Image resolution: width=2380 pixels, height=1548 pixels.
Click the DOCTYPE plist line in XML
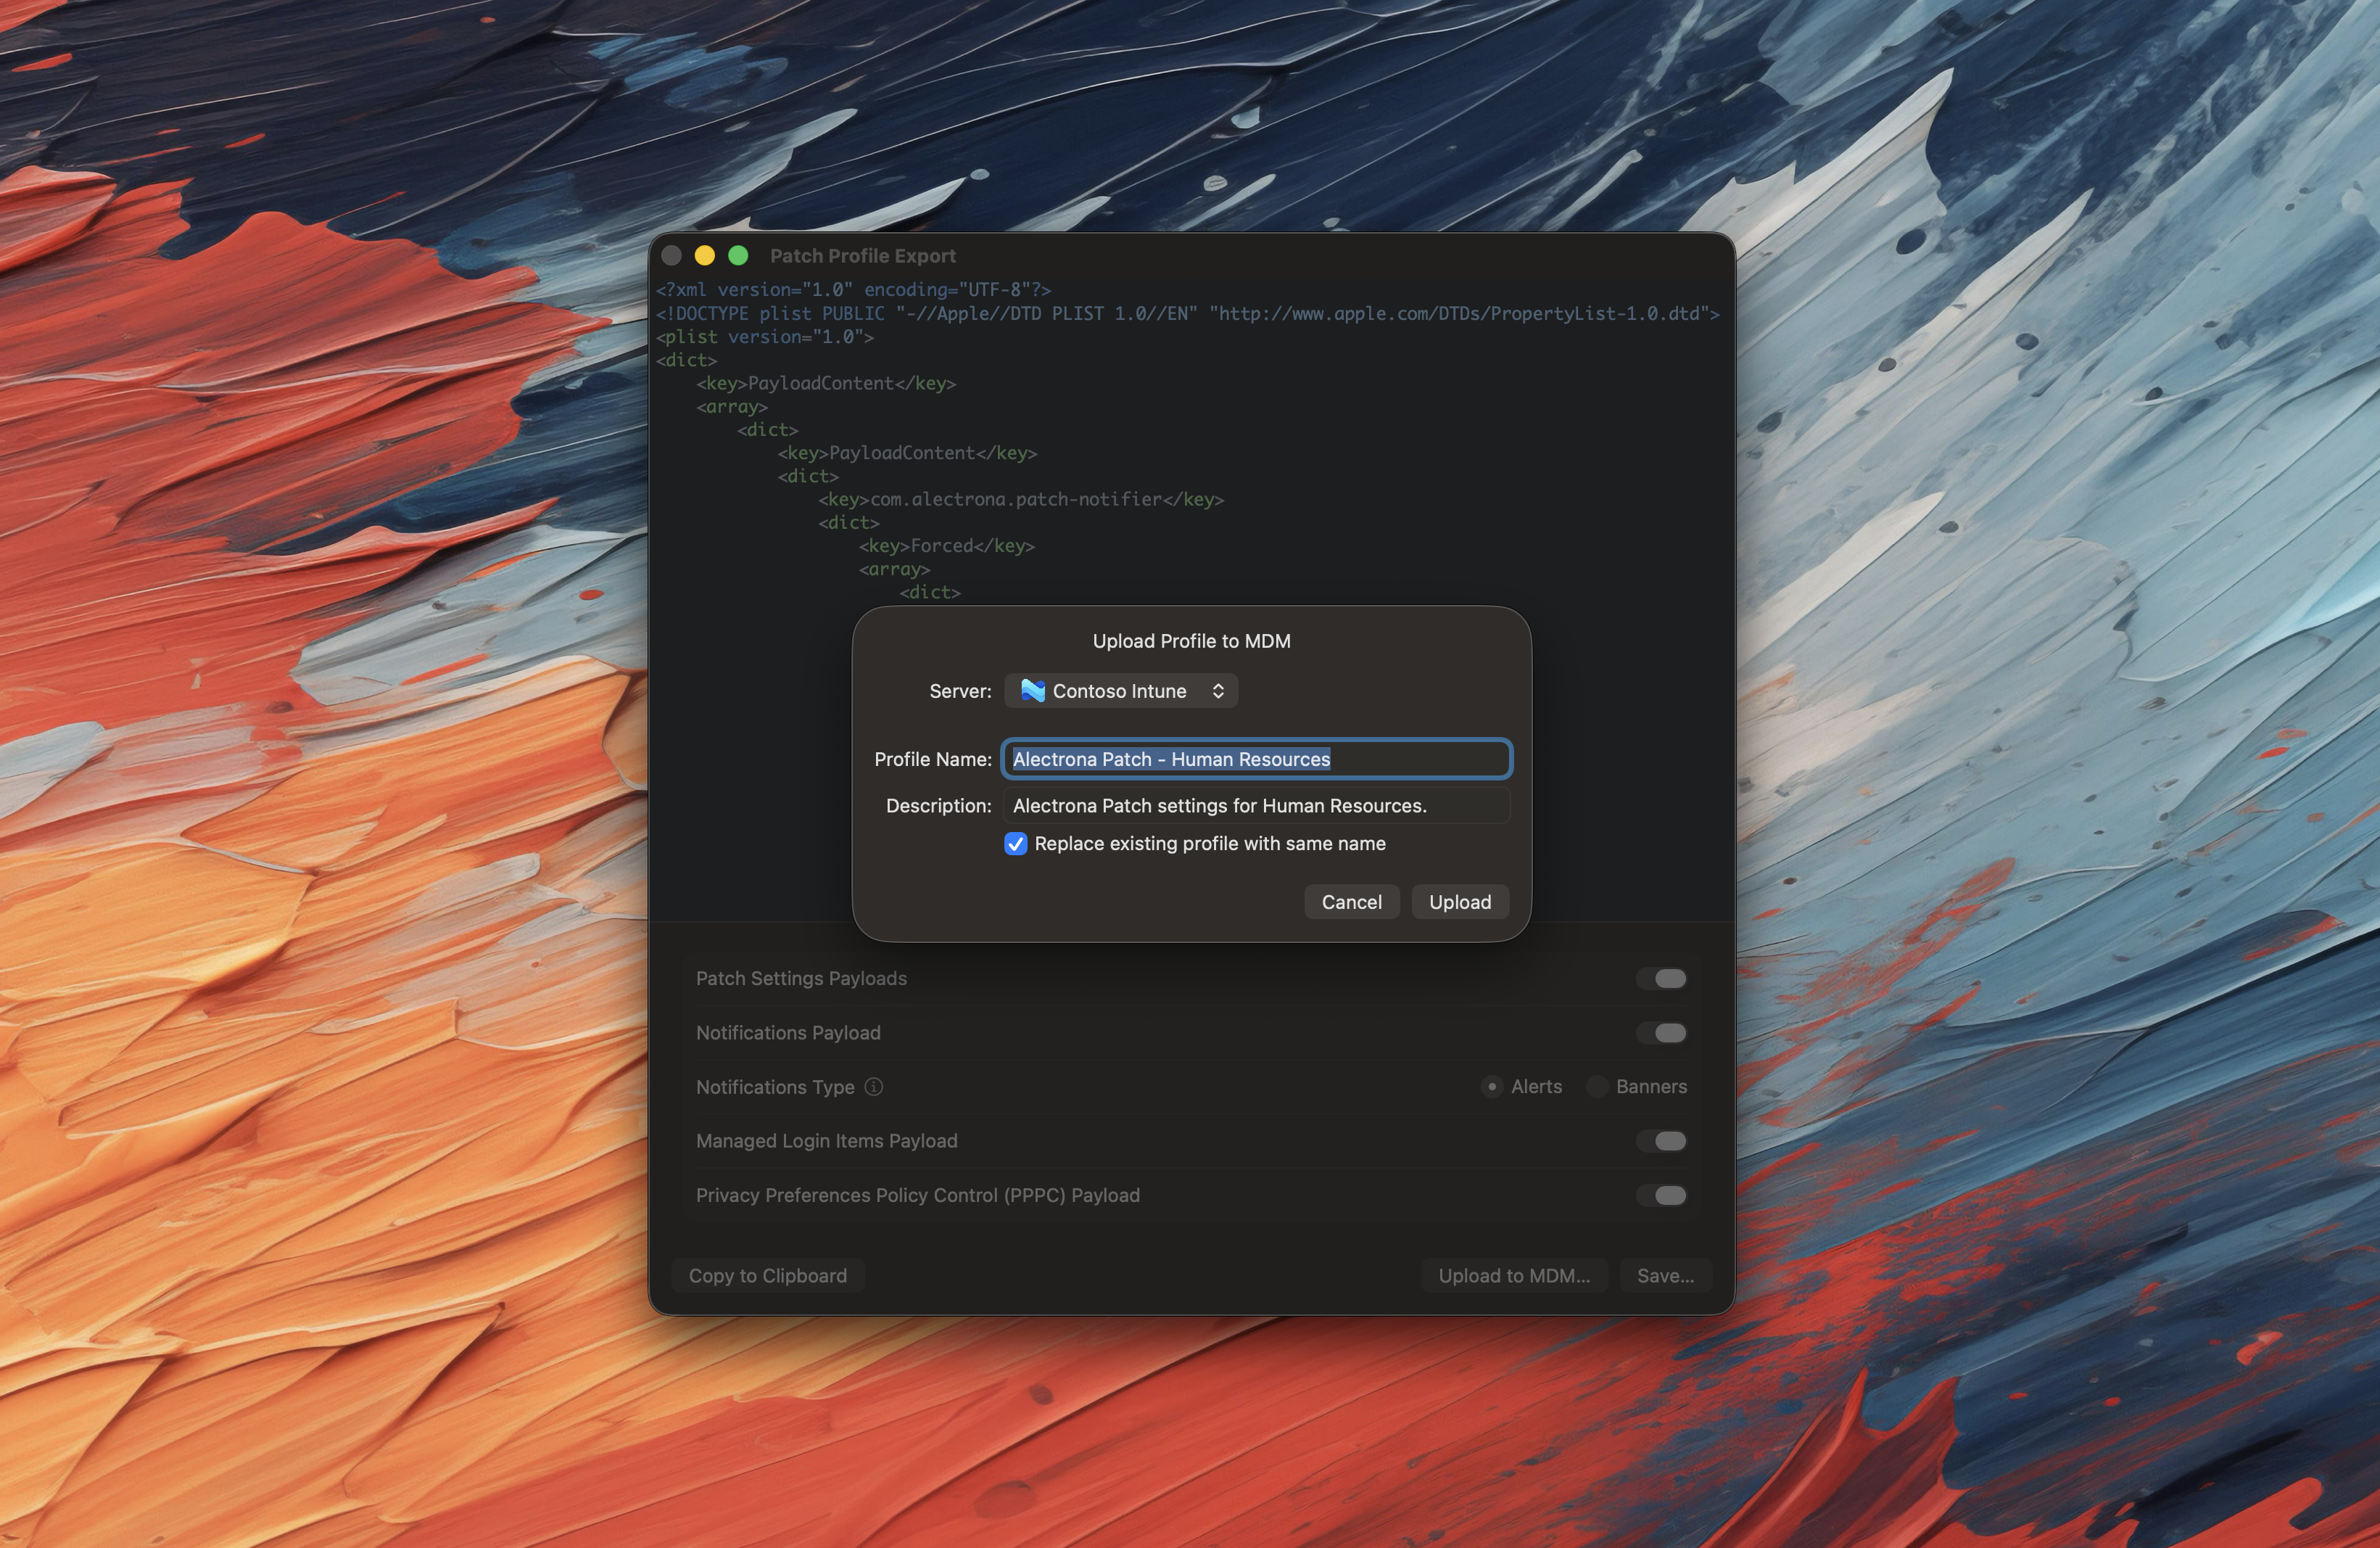tap(1187, 314)
